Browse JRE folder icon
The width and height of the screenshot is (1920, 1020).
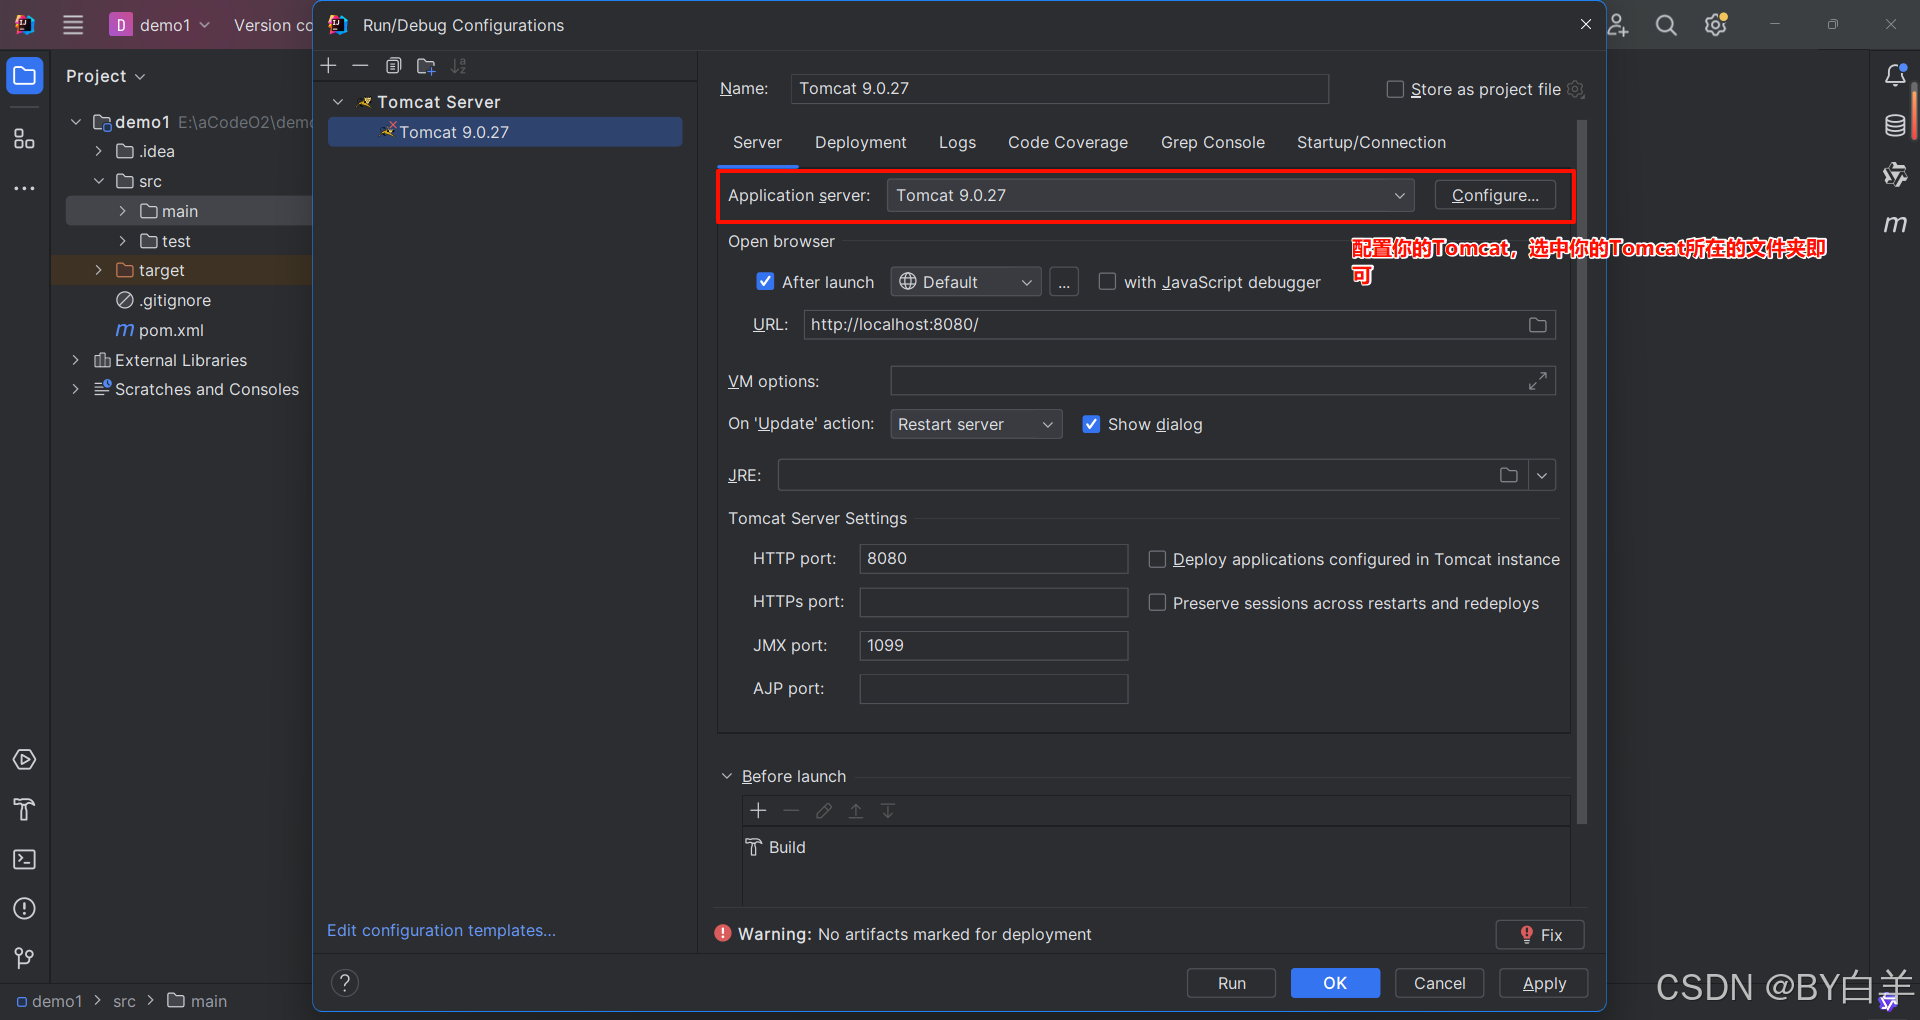pos(1509,475)
